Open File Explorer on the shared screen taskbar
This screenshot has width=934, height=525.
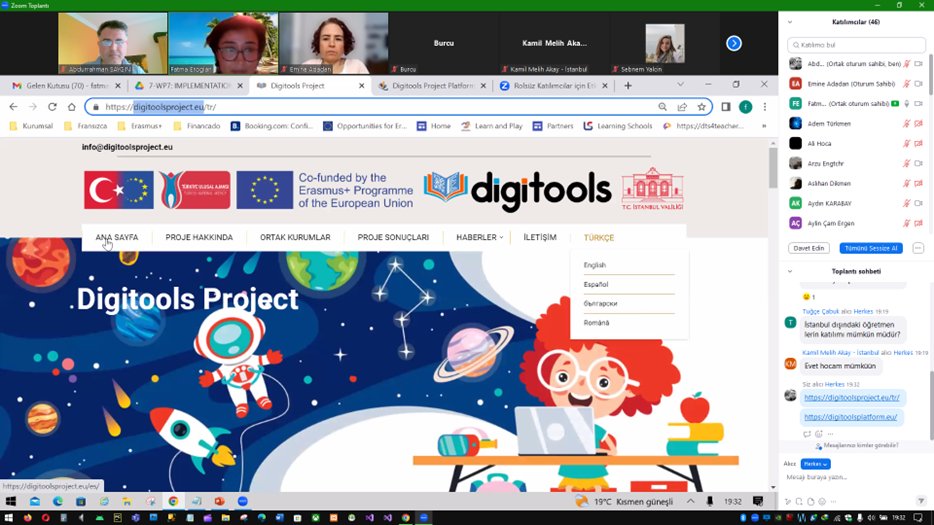click(127, 501)
